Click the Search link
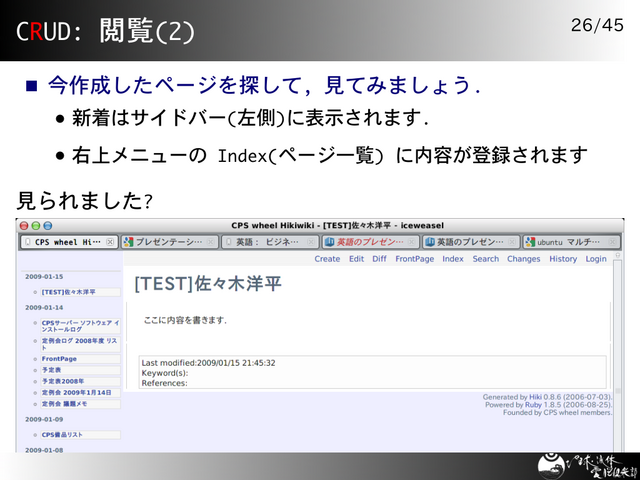The width and height of the screenshot is (640, 480). point(485,259)
